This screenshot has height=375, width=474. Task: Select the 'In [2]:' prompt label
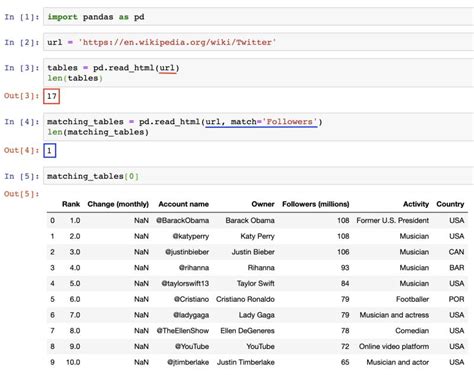click(22, 42)
